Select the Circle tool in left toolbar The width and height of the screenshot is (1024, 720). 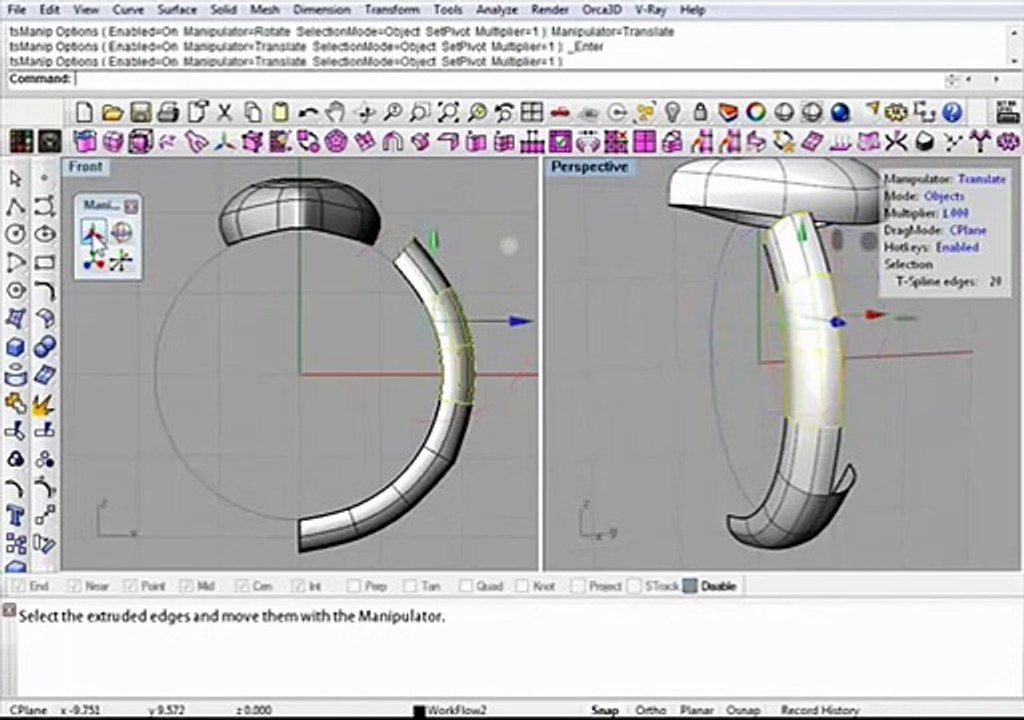pyautogui.click(x=16, y=234)
